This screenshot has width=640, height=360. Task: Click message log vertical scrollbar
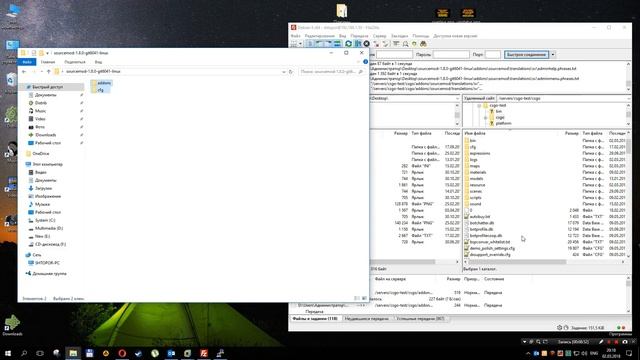[628, 84]
